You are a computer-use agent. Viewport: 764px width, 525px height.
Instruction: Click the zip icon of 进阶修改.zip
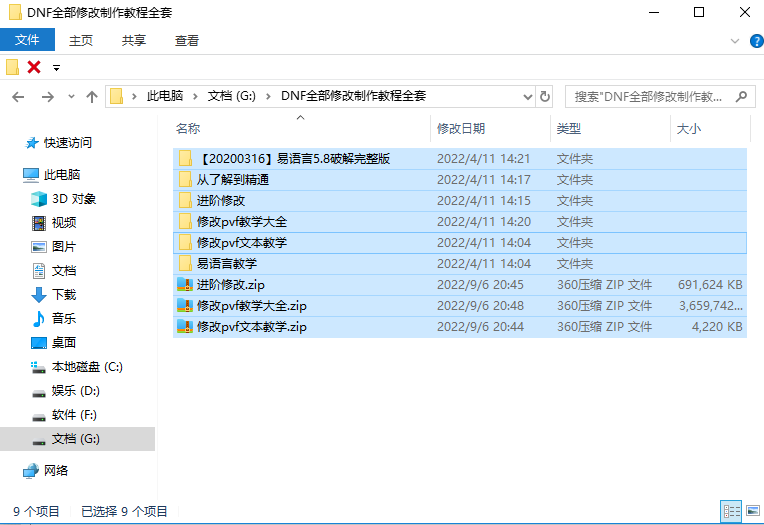point(185,284)
